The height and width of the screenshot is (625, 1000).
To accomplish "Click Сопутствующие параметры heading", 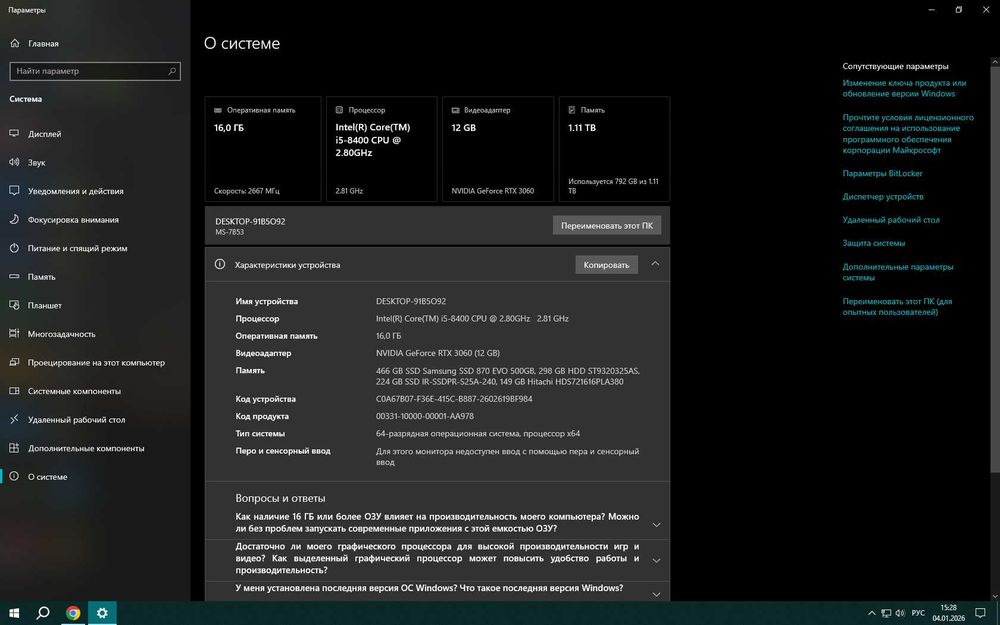I will pos(895,66).
